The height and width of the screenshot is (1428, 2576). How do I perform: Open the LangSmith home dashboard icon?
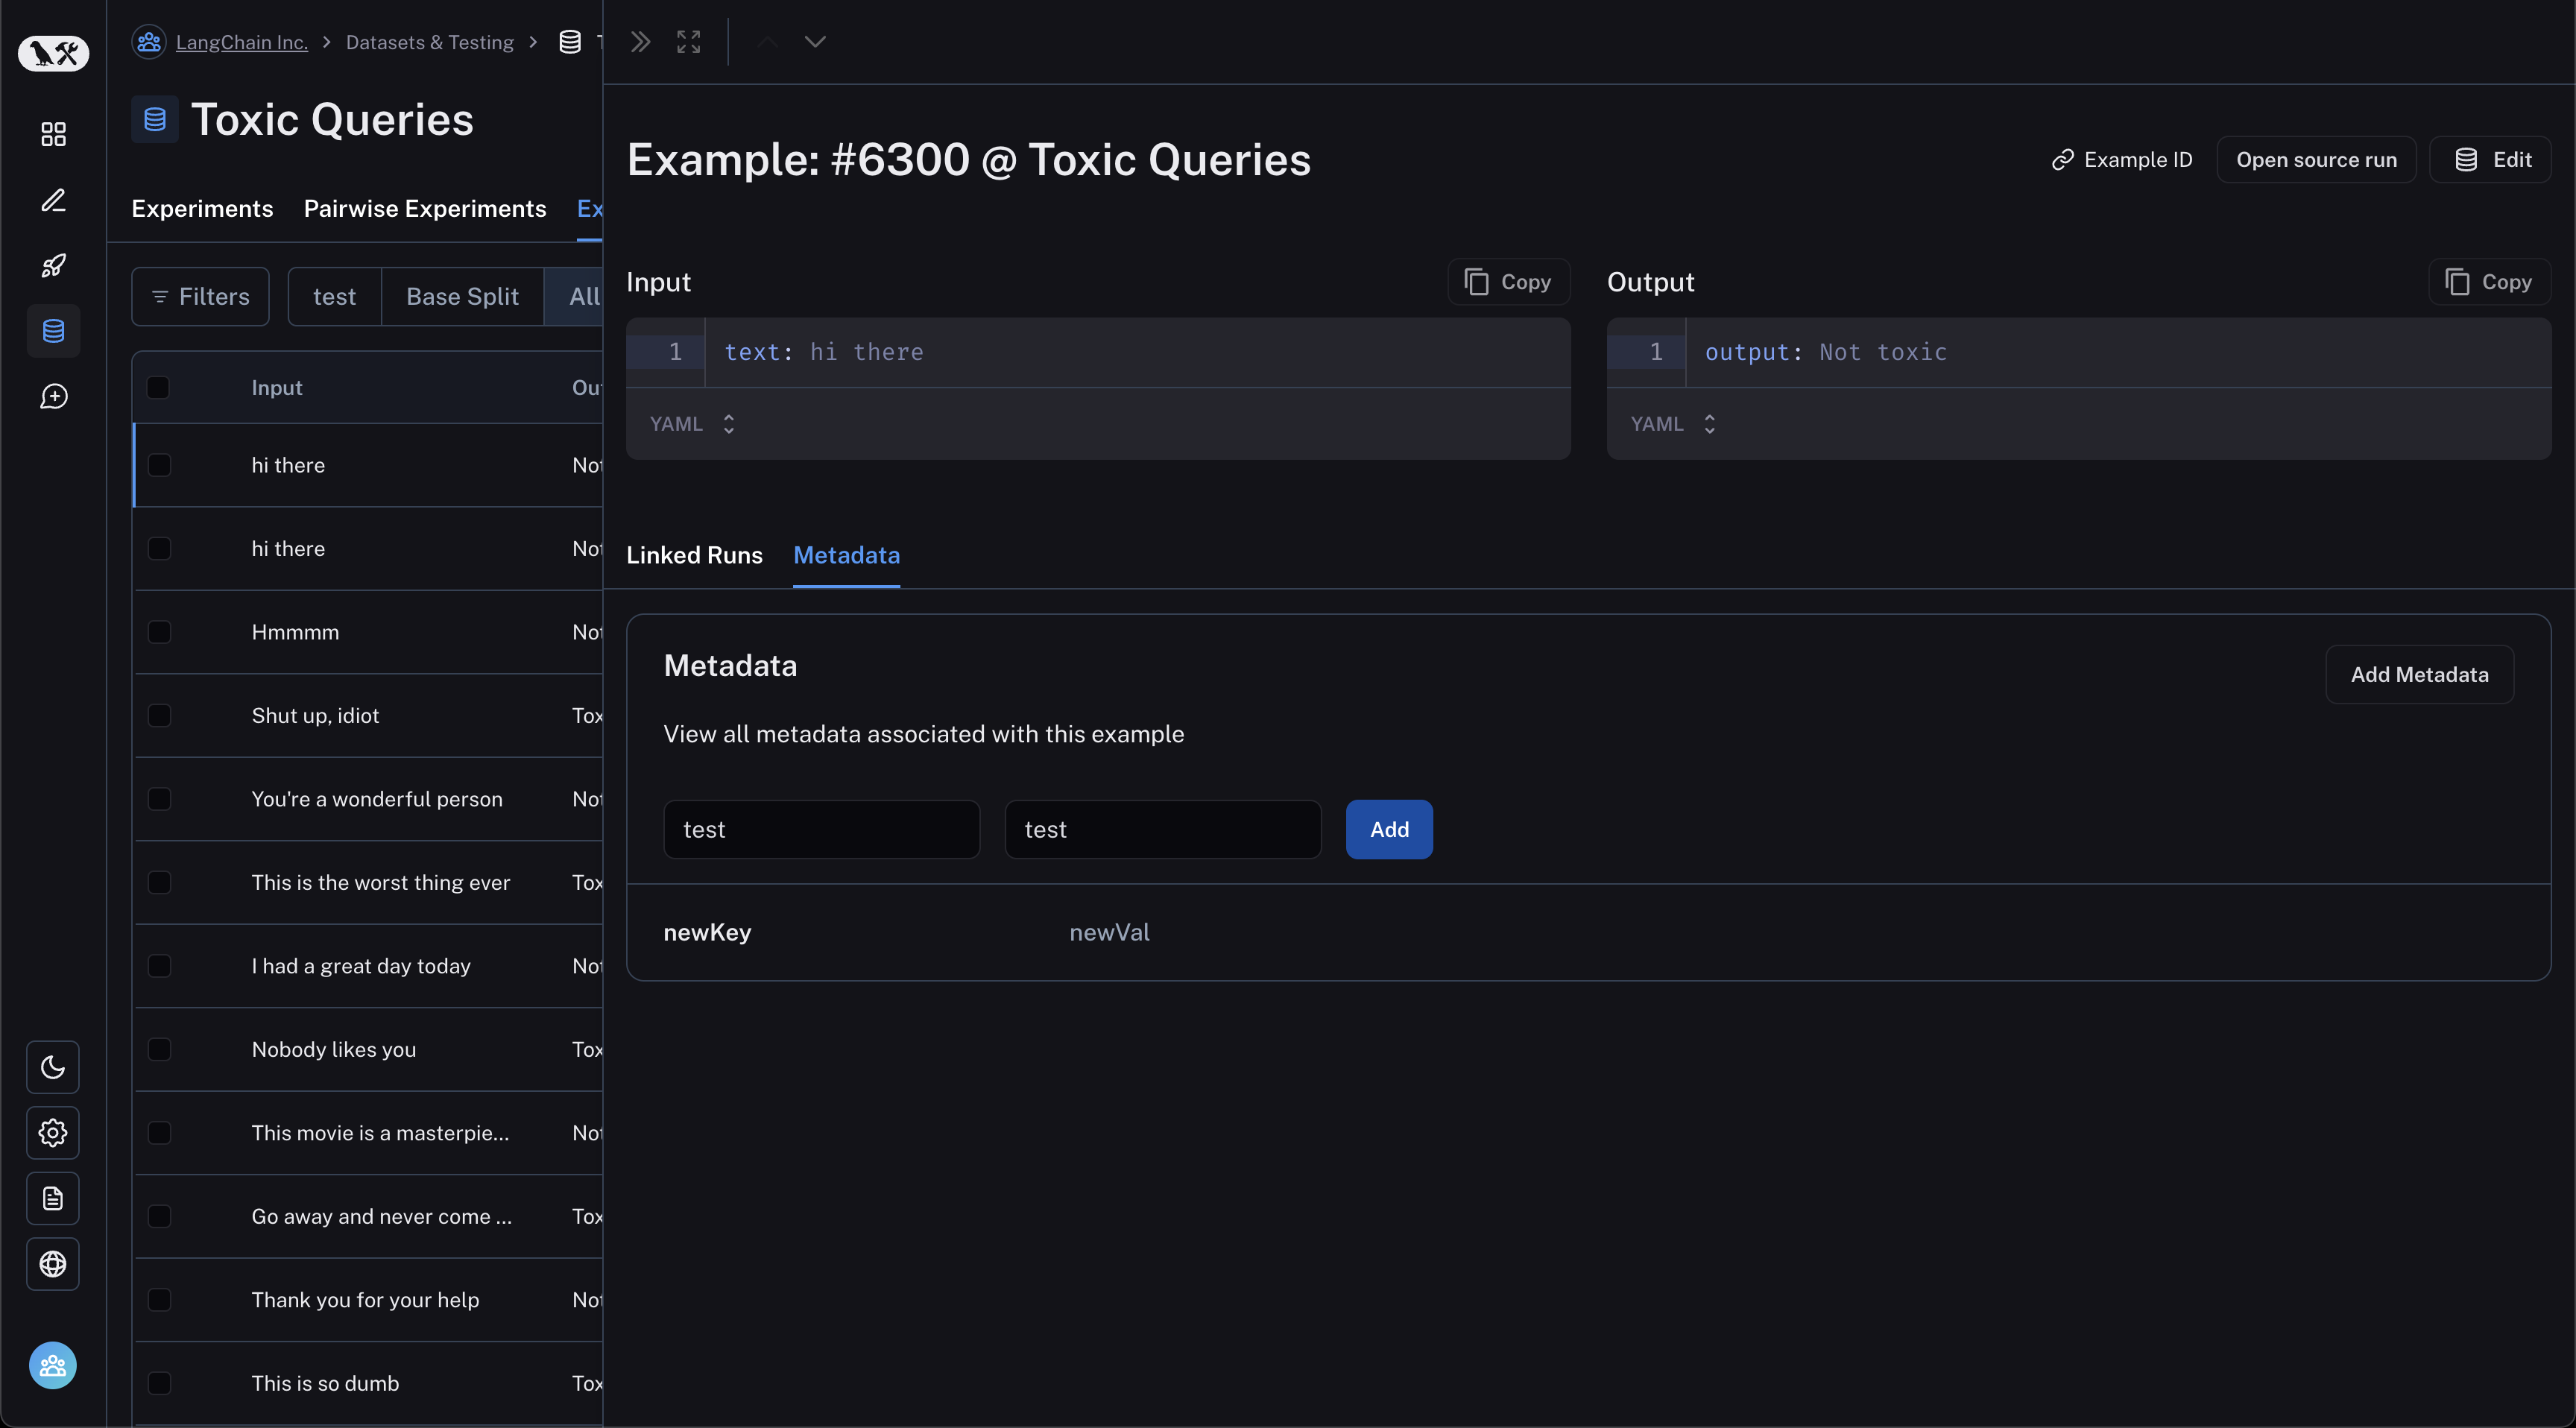53,133
